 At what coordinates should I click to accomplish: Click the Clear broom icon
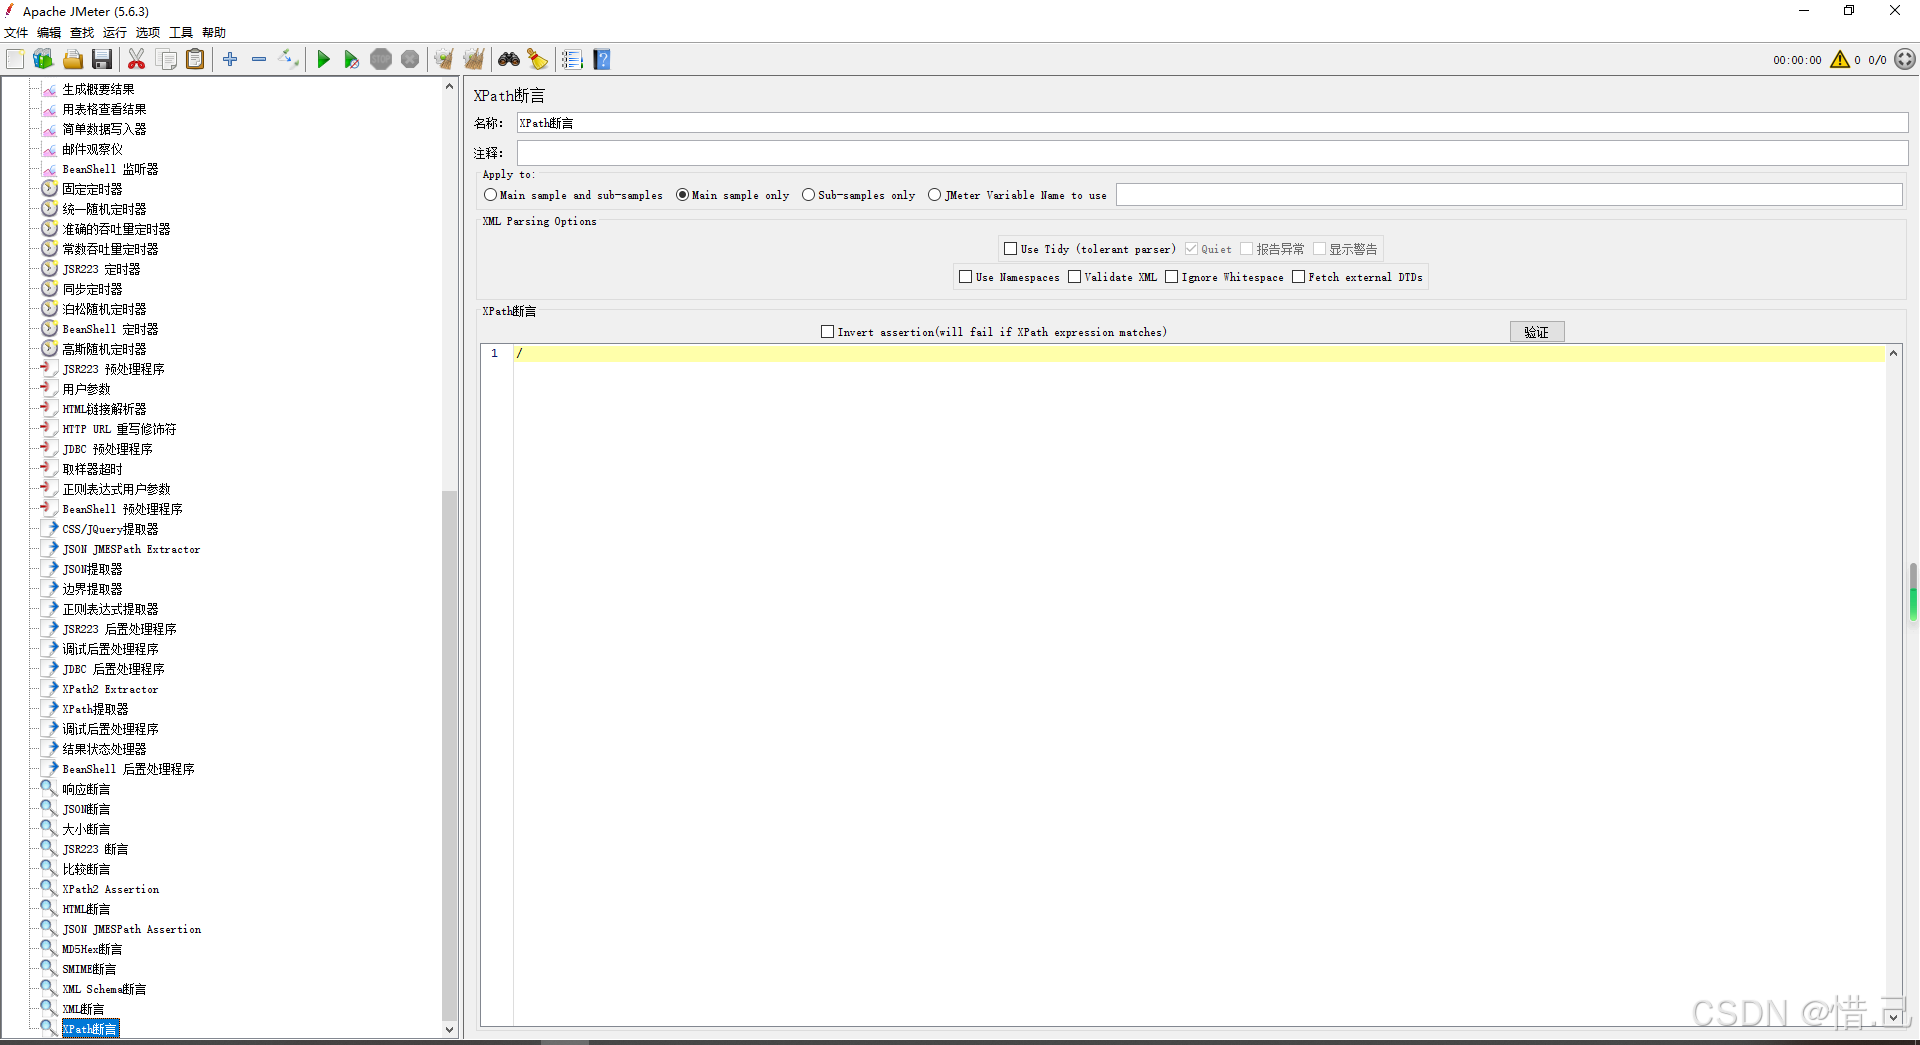pos(444,60)
